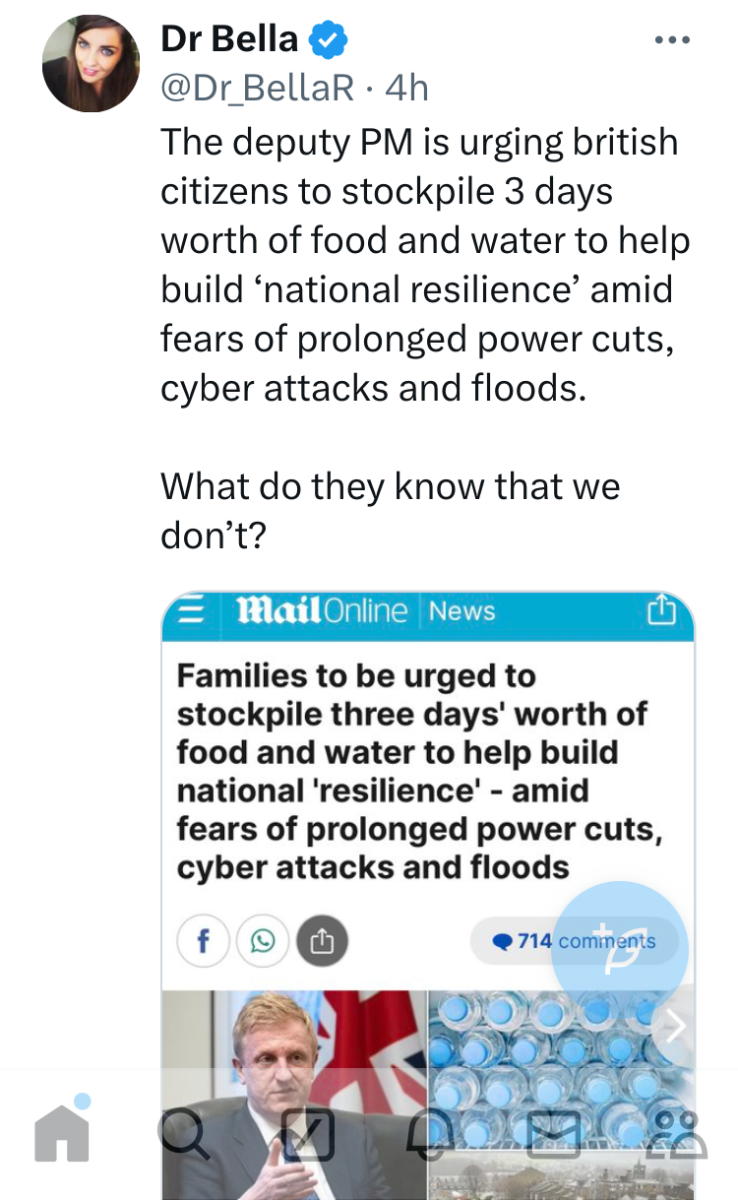Tap the dark grey share button
The image size is (738, 1200).
pyautogui.click(x=321, y=940)
